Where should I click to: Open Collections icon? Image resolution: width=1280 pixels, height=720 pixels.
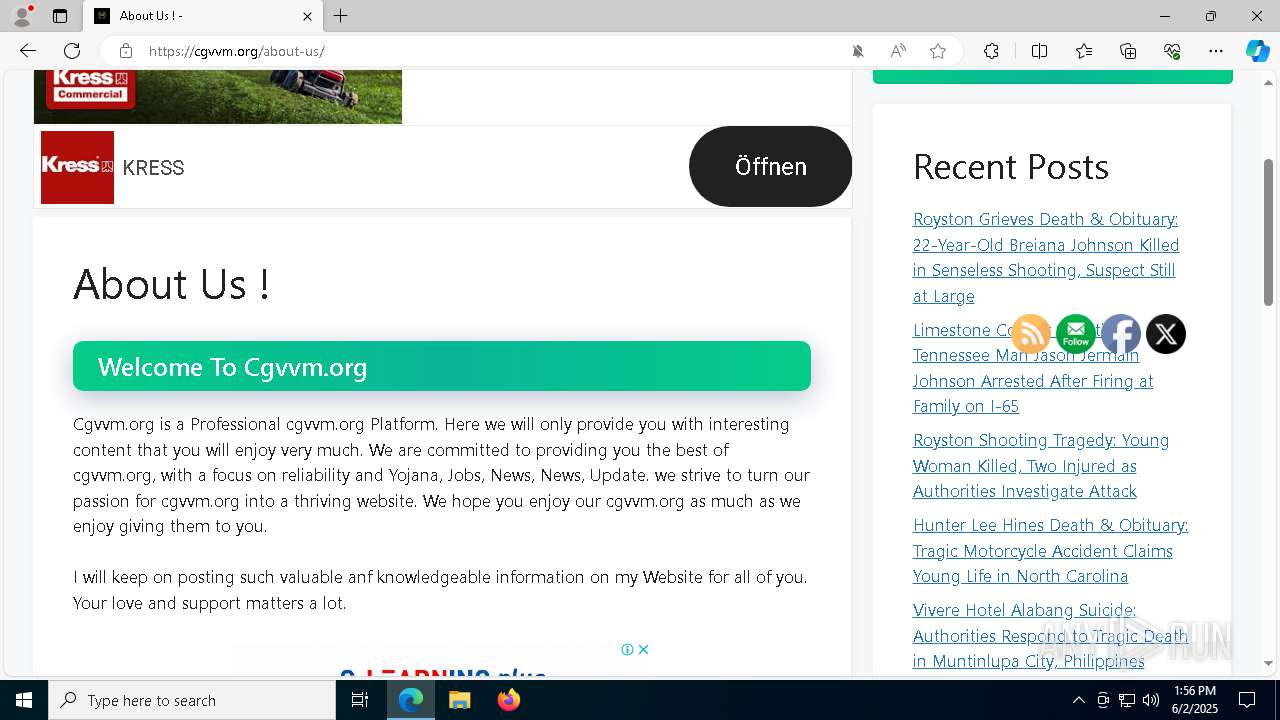click(1128, 51)
